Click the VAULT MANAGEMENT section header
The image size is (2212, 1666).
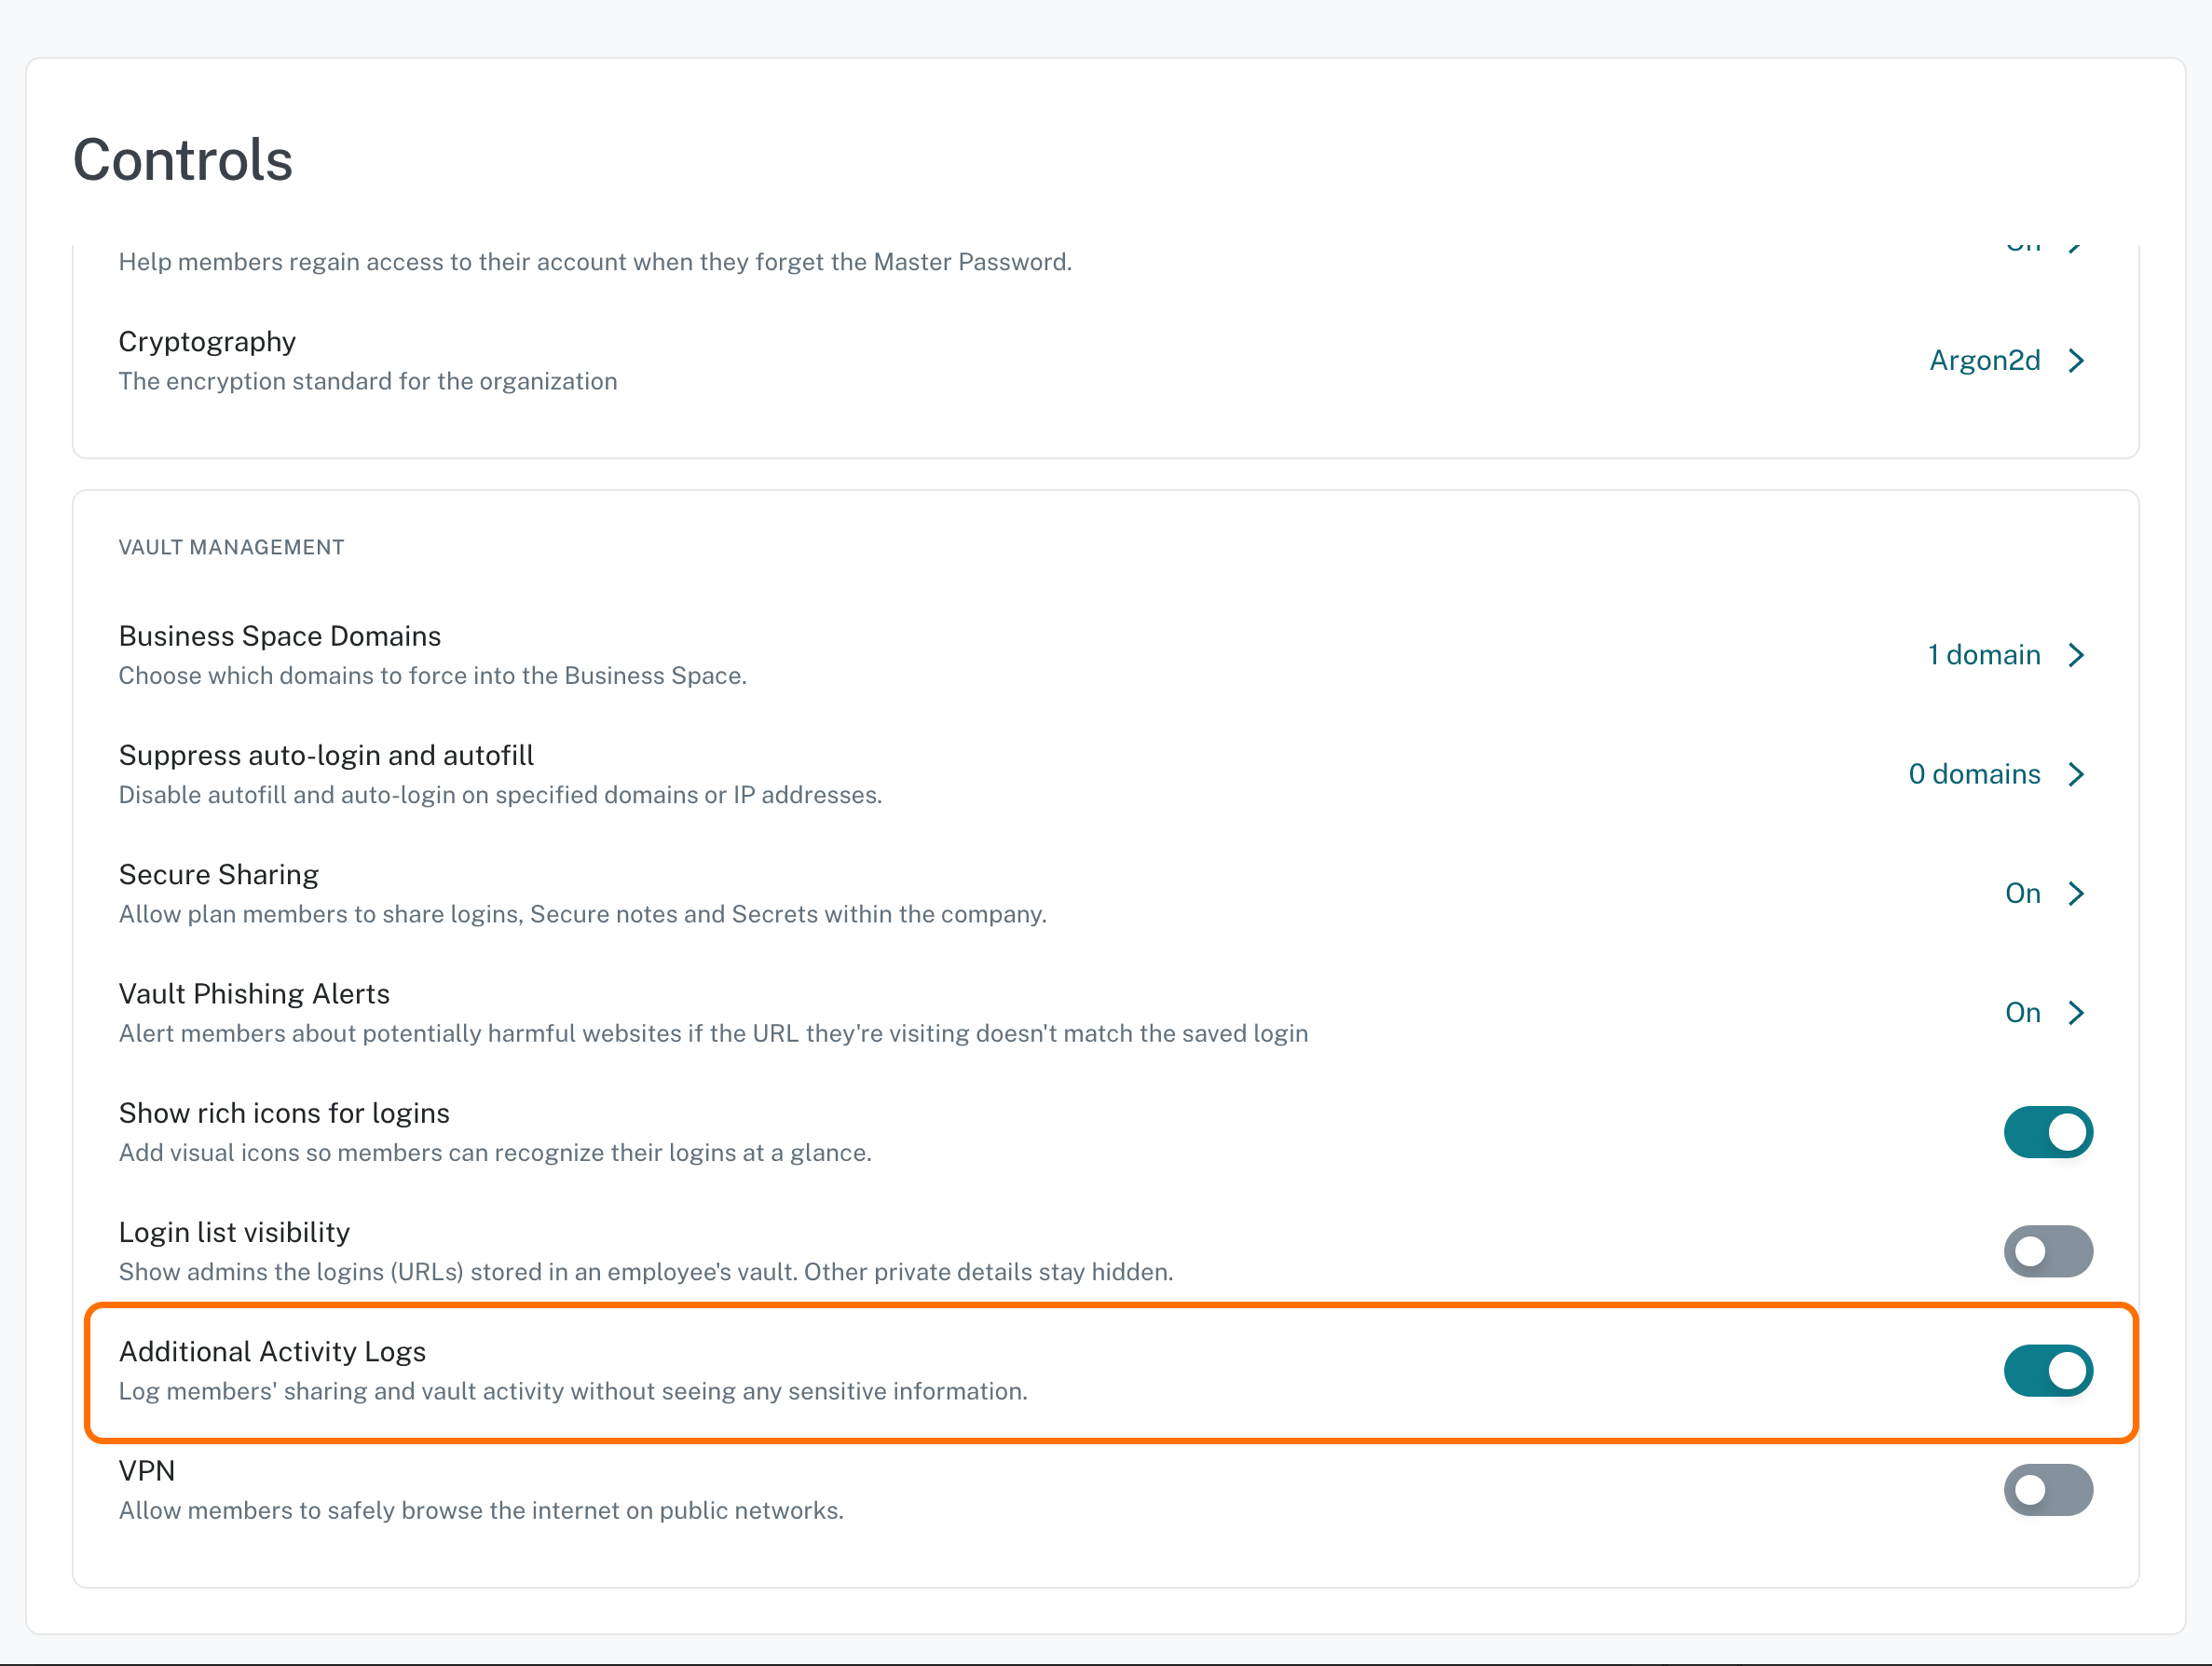(231, 547)
